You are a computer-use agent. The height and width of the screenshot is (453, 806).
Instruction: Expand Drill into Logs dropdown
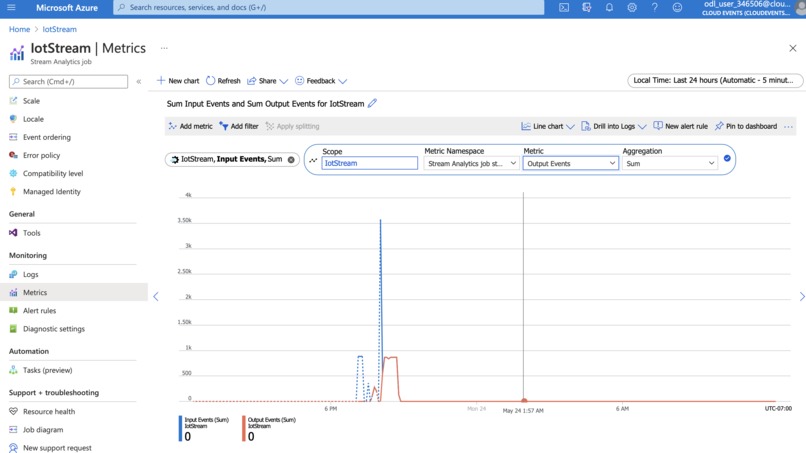[614, 126]
